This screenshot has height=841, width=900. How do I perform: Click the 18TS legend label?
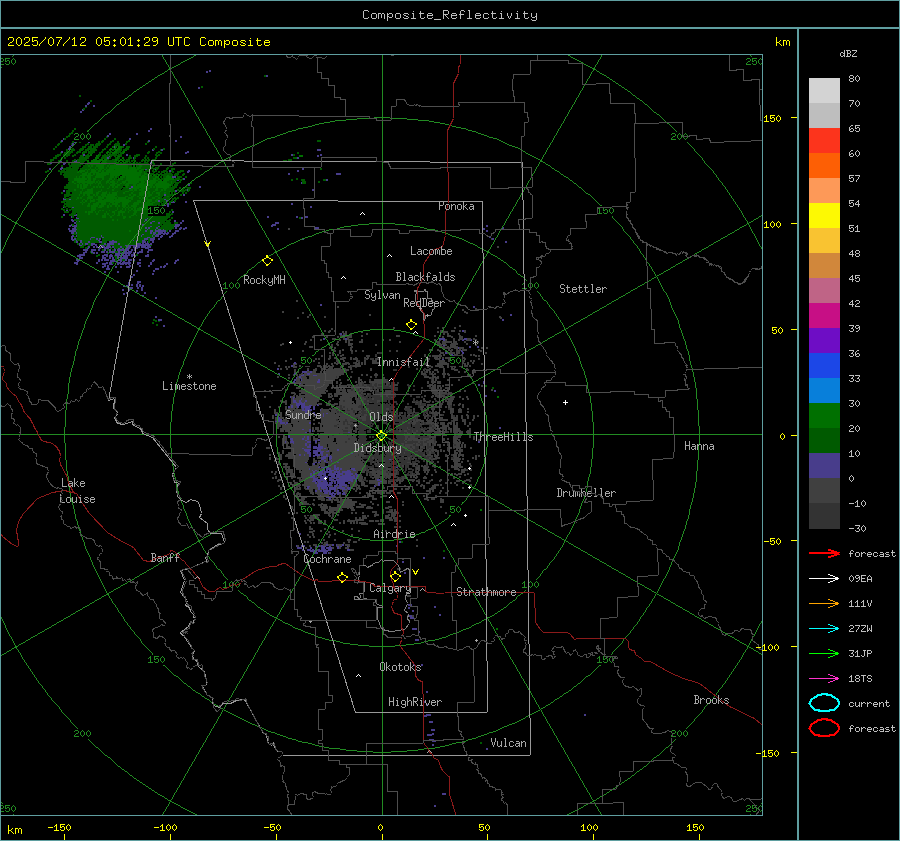[860, 679]
